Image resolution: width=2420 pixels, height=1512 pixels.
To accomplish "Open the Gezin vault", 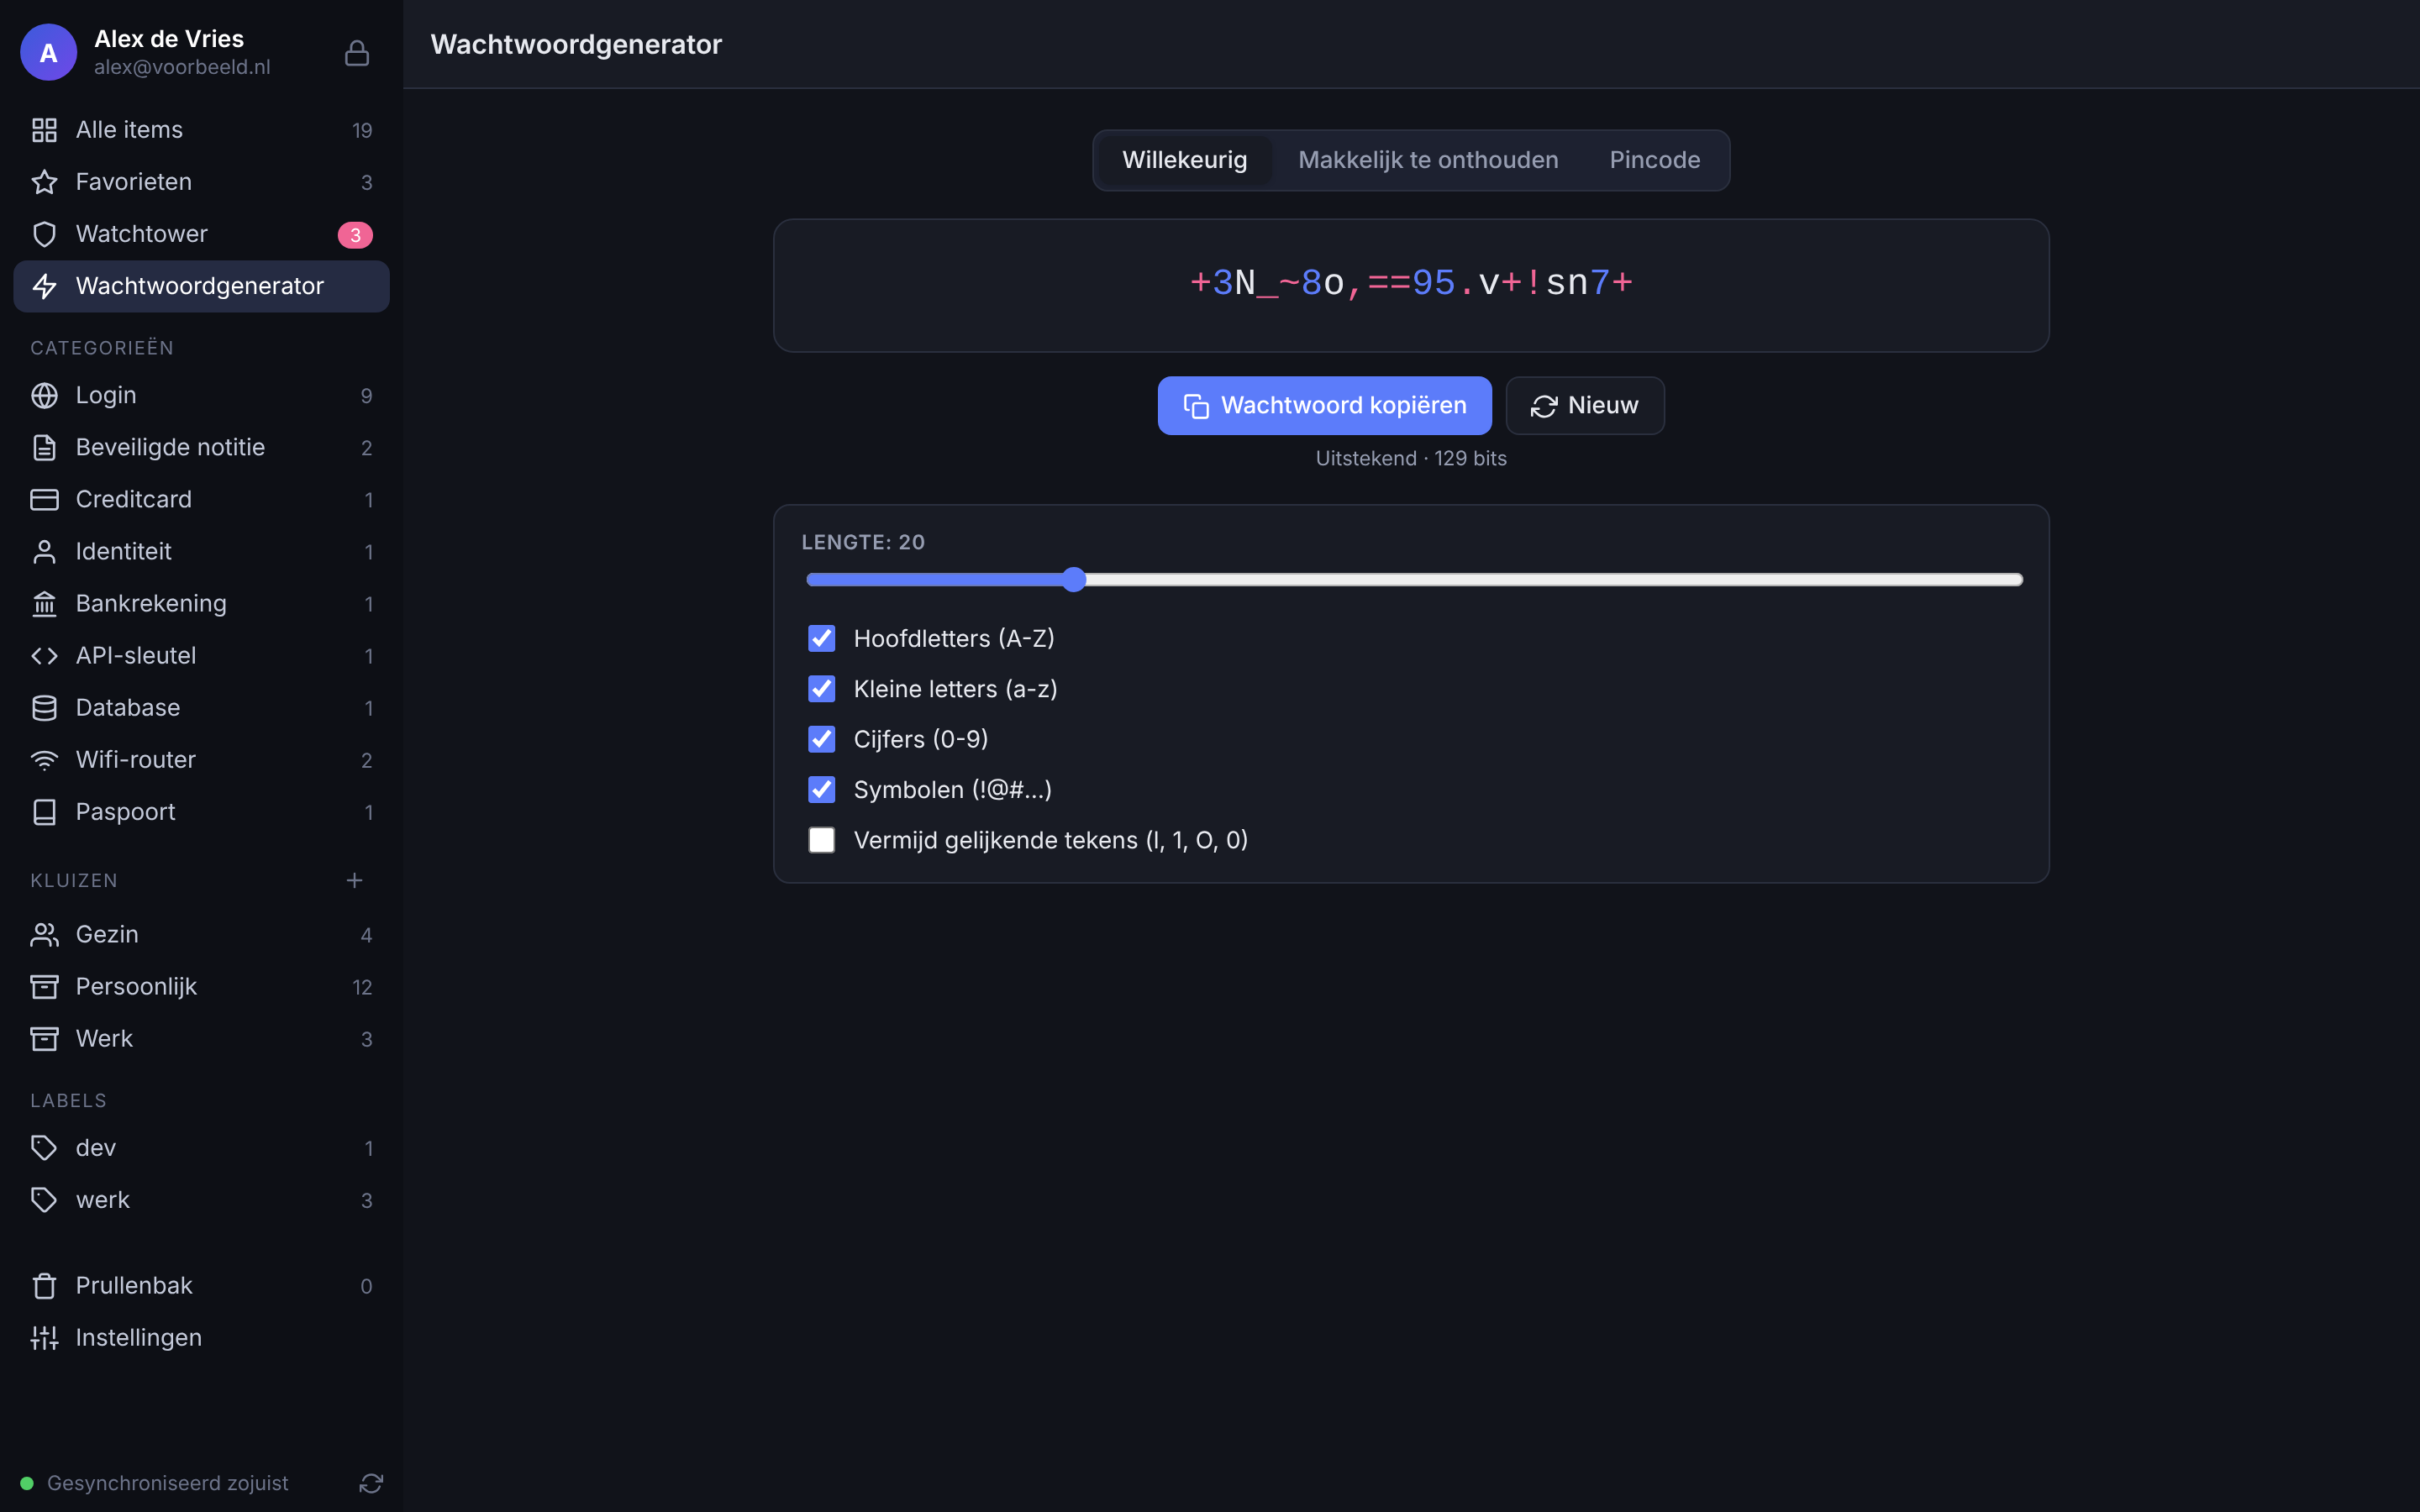I will (201, 934).
